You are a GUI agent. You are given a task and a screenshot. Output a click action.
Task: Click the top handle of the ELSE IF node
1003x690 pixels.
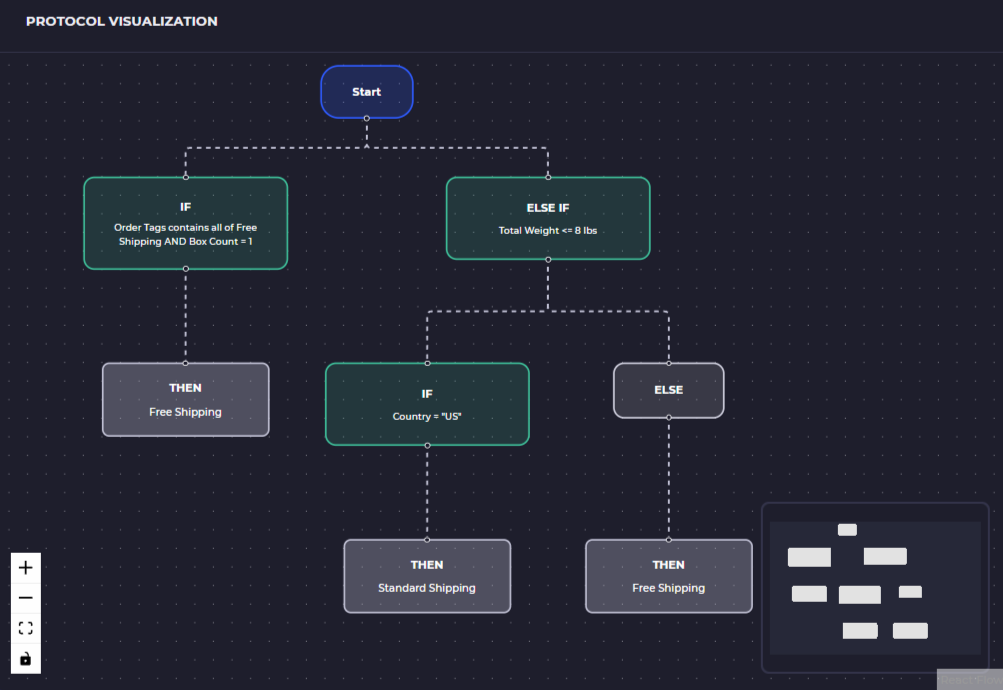pyautogui.click(x=547, y=177)
